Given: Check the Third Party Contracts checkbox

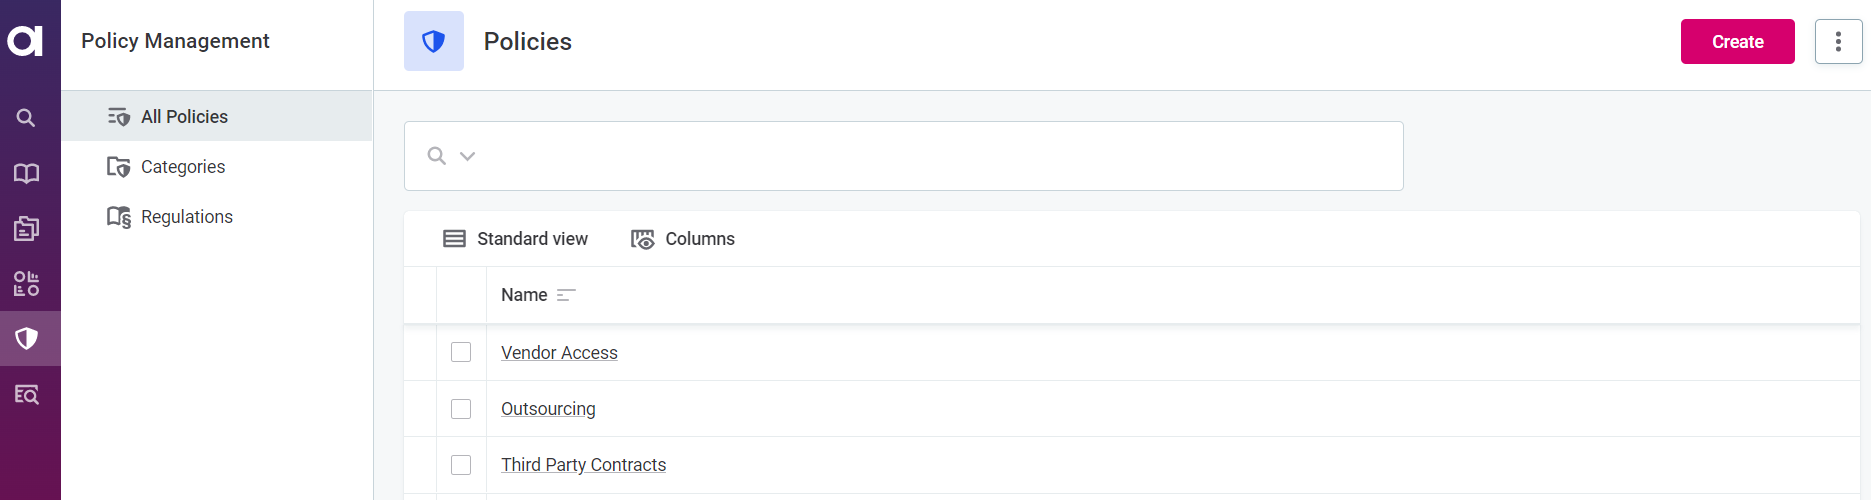Looking at the screenshot, I should point(461,465).
